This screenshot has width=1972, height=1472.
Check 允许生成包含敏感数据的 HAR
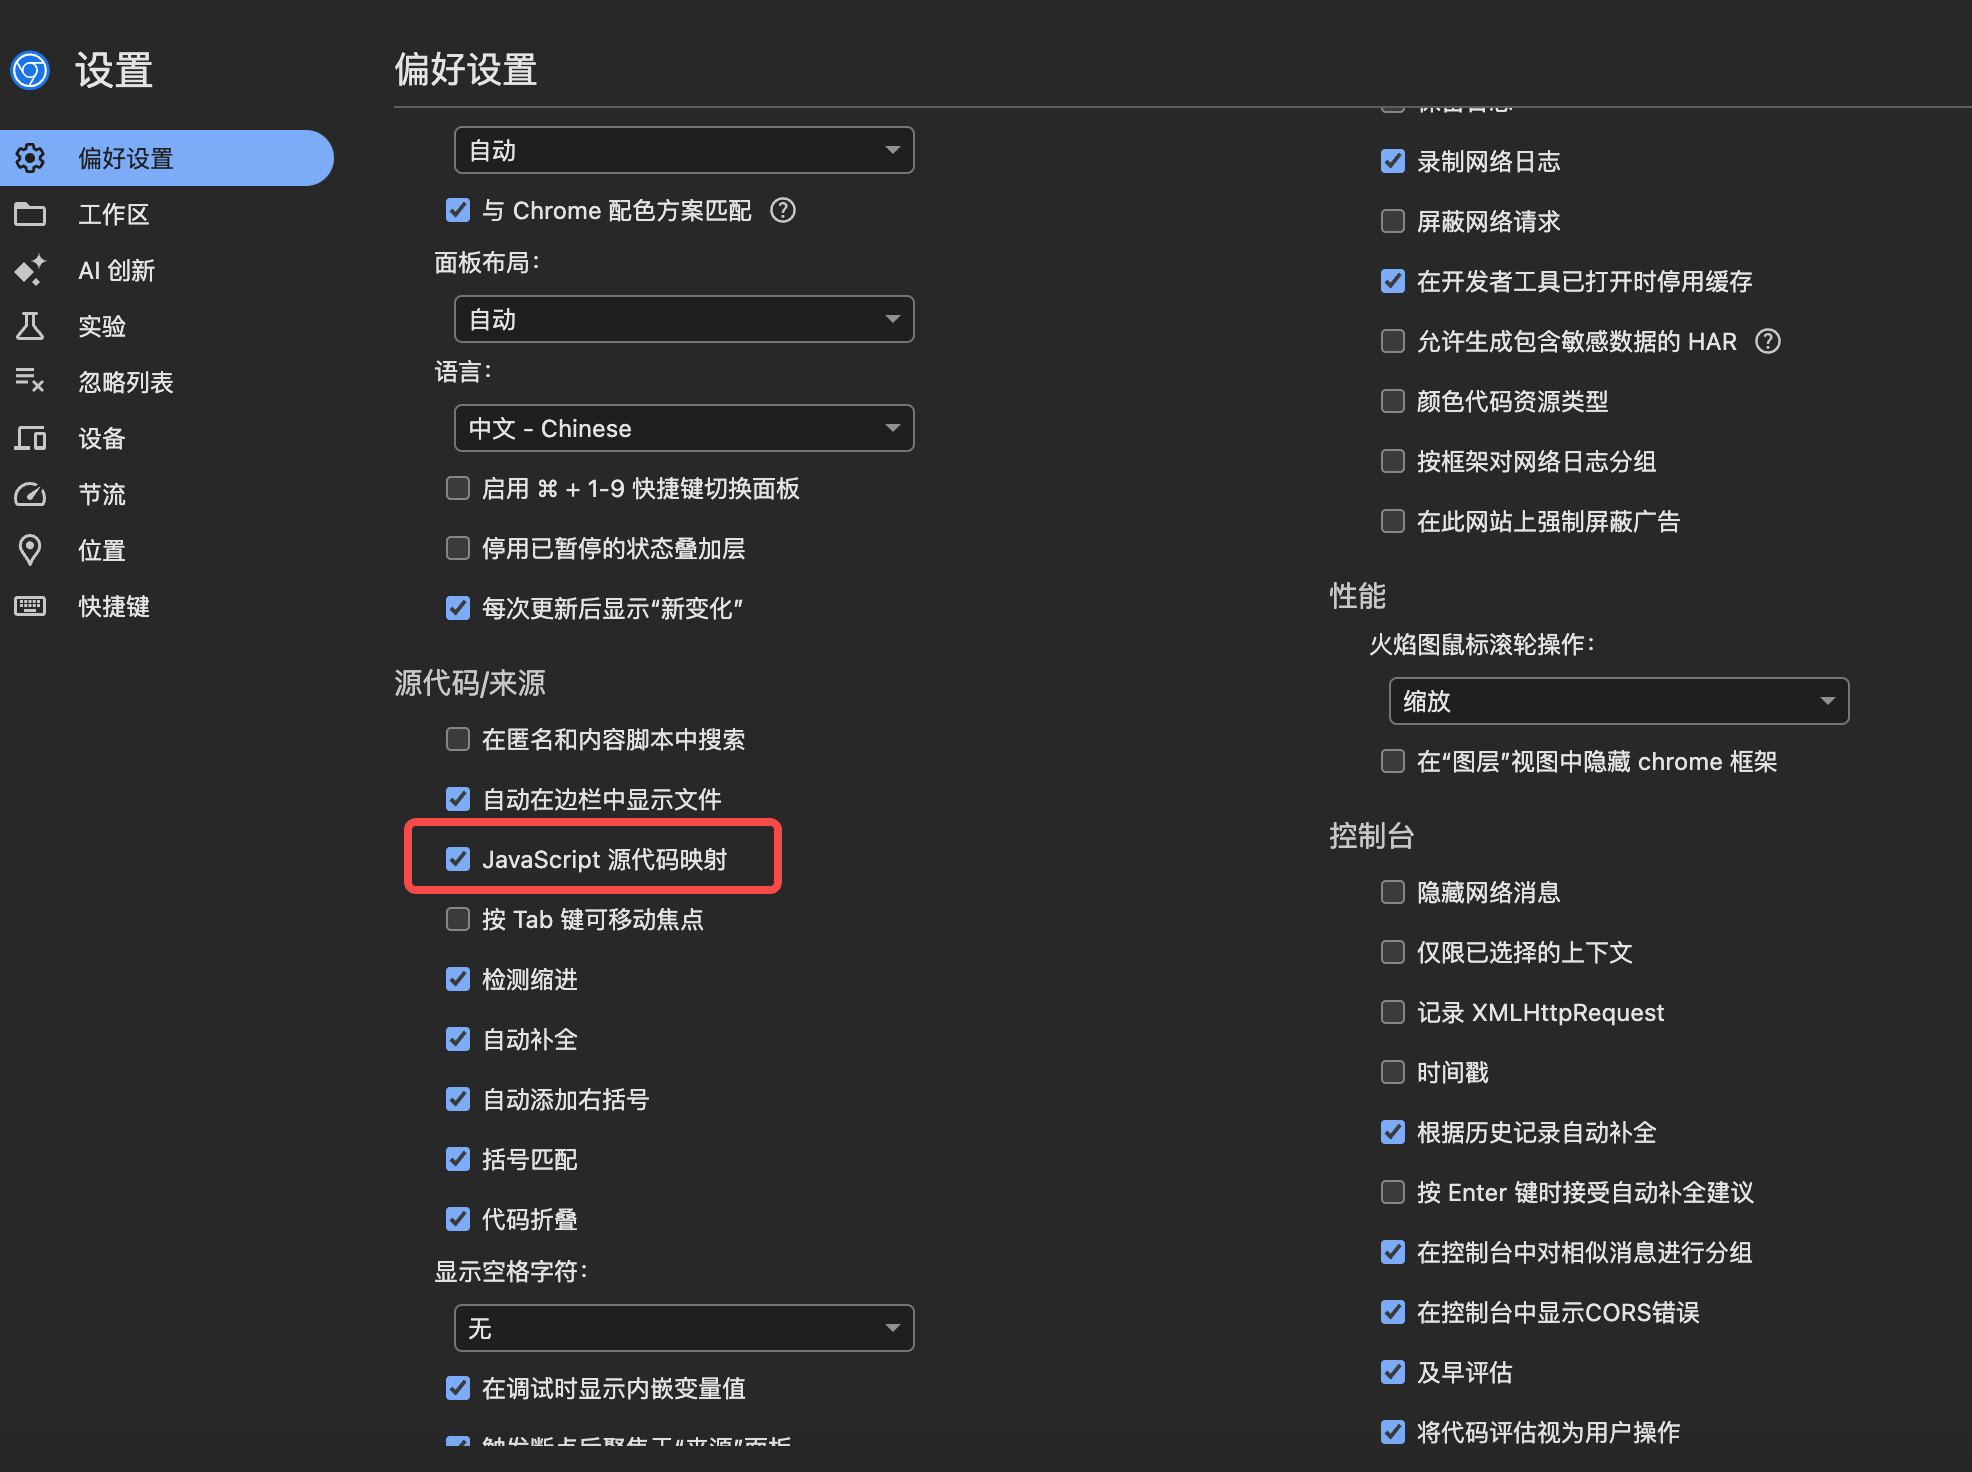click(1393, 341)
